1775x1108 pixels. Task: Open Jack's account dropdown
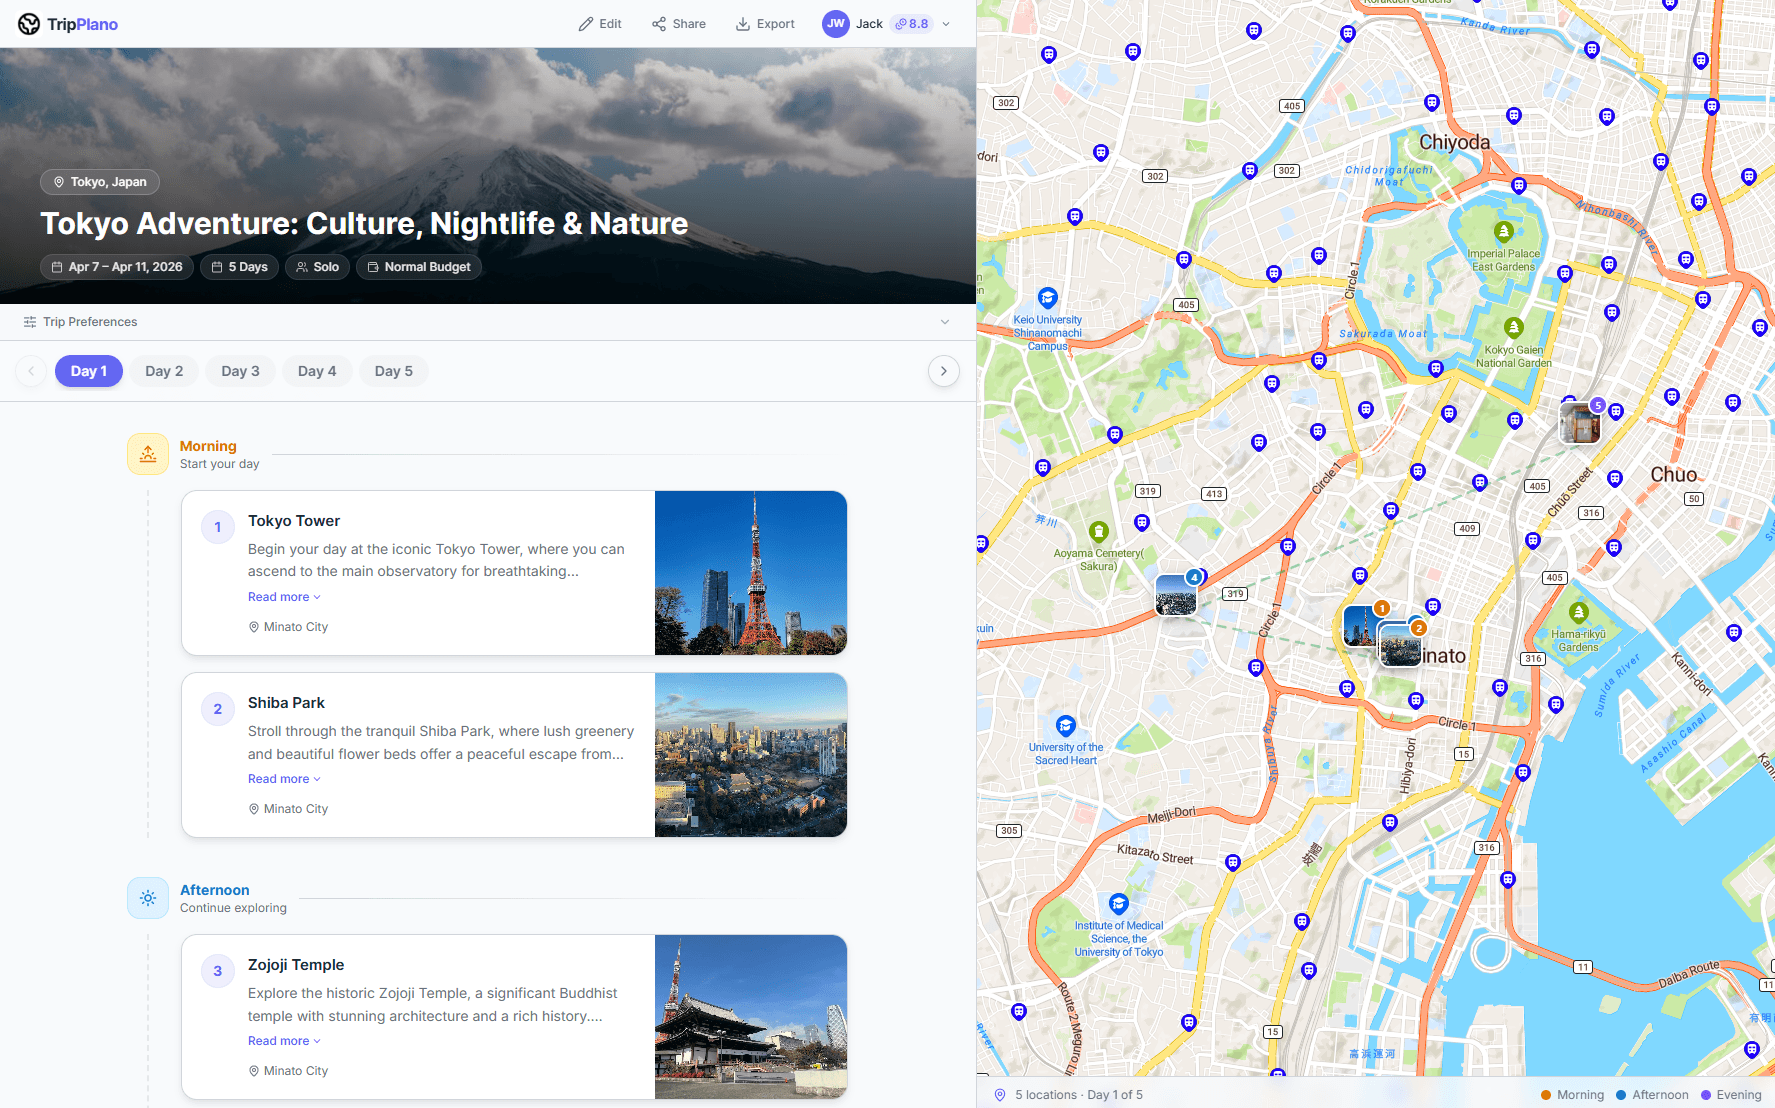(x=947, y=23)
